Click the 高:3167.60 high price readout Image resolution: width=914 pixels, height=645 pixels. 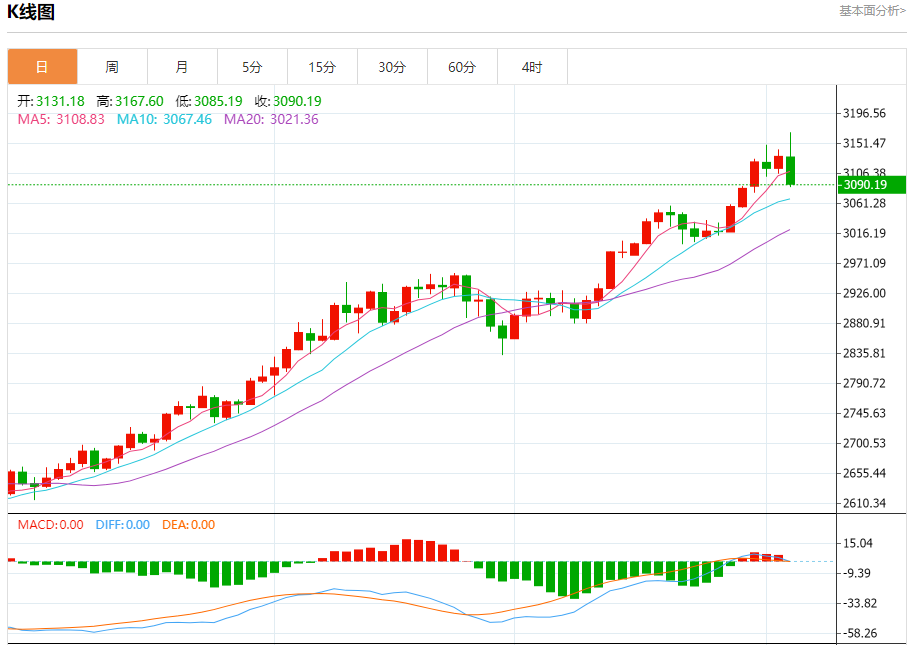point(130,101)
